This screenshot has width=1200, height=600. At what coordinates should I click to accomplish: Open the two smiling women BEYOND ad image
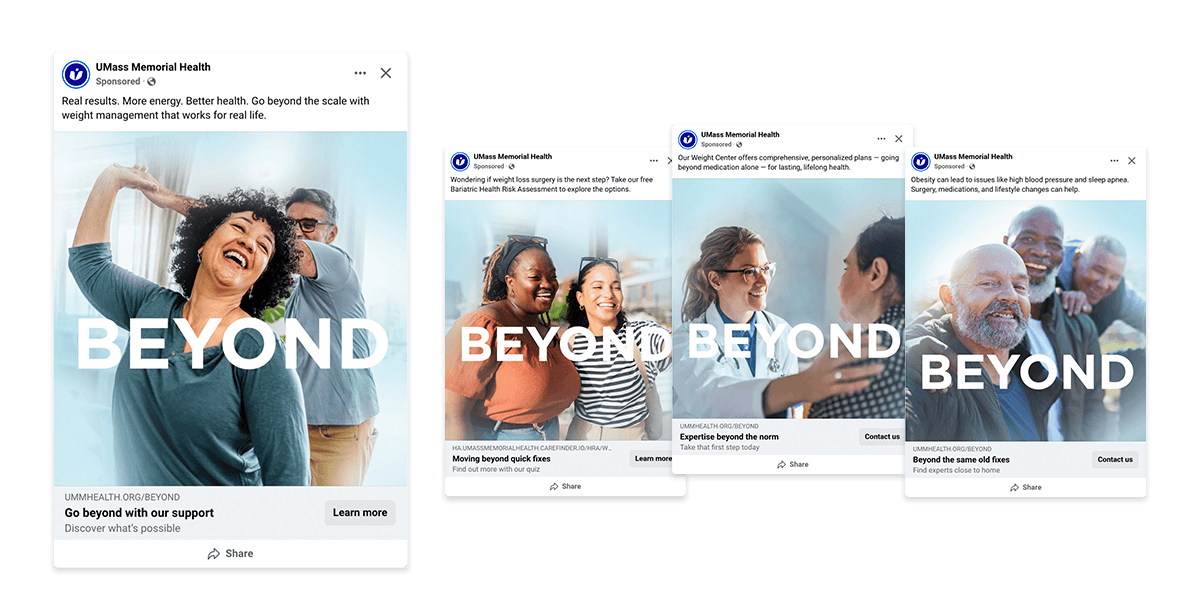(x=558, y=320)
